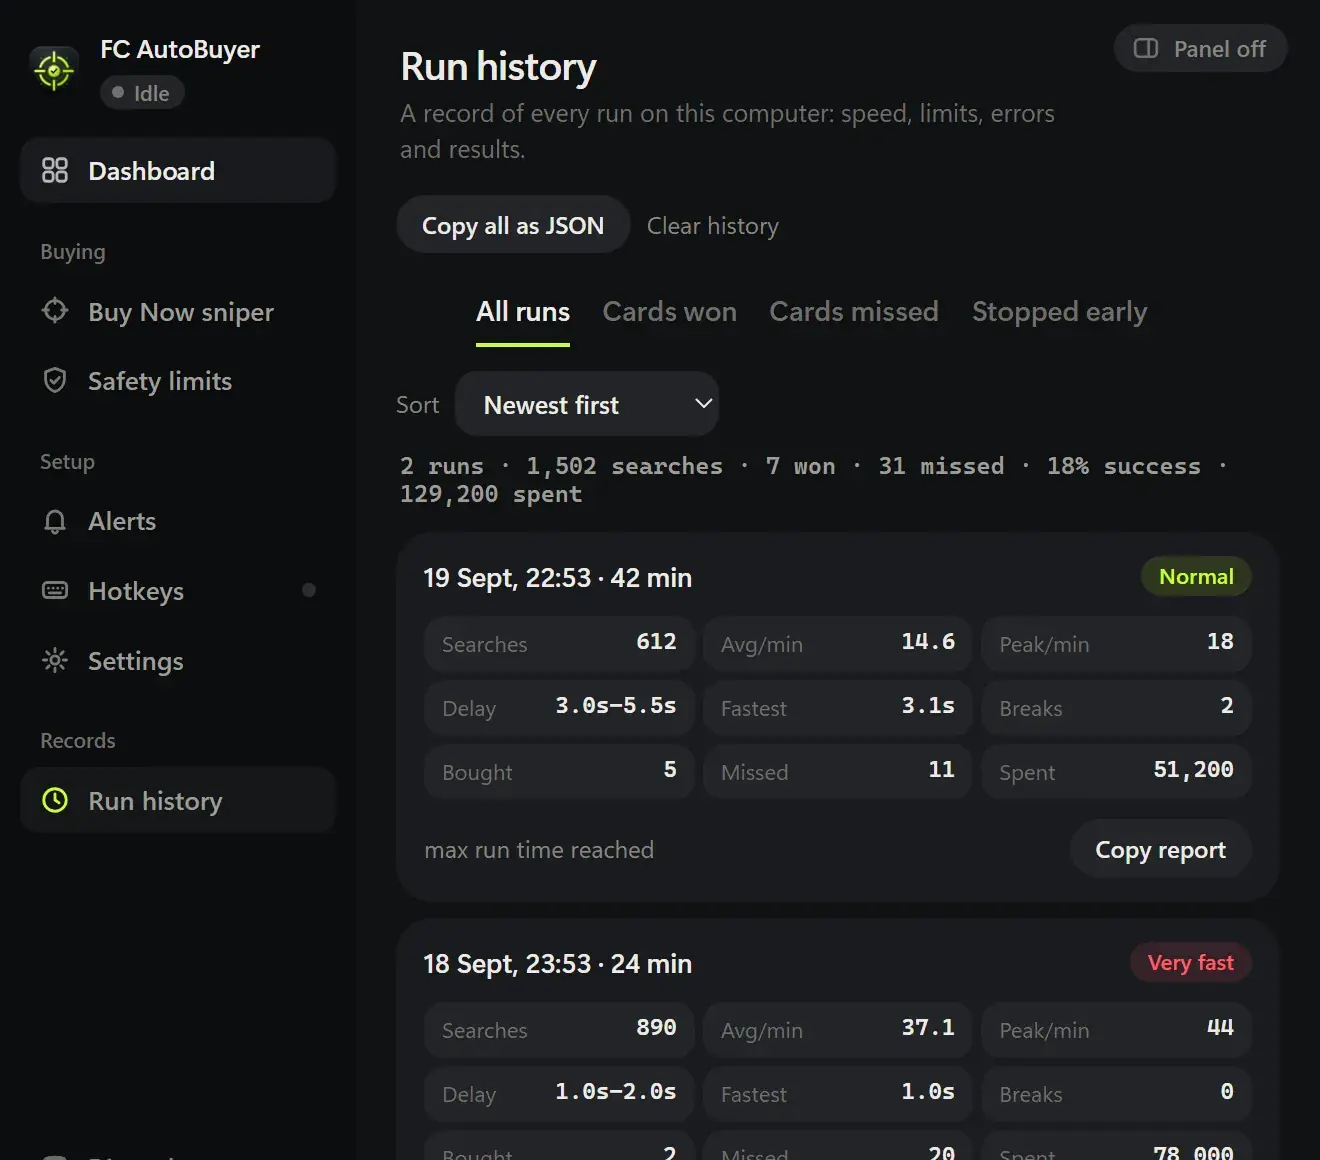
Task: Click the Missed 11 stat cell
Action: (837, 771)
